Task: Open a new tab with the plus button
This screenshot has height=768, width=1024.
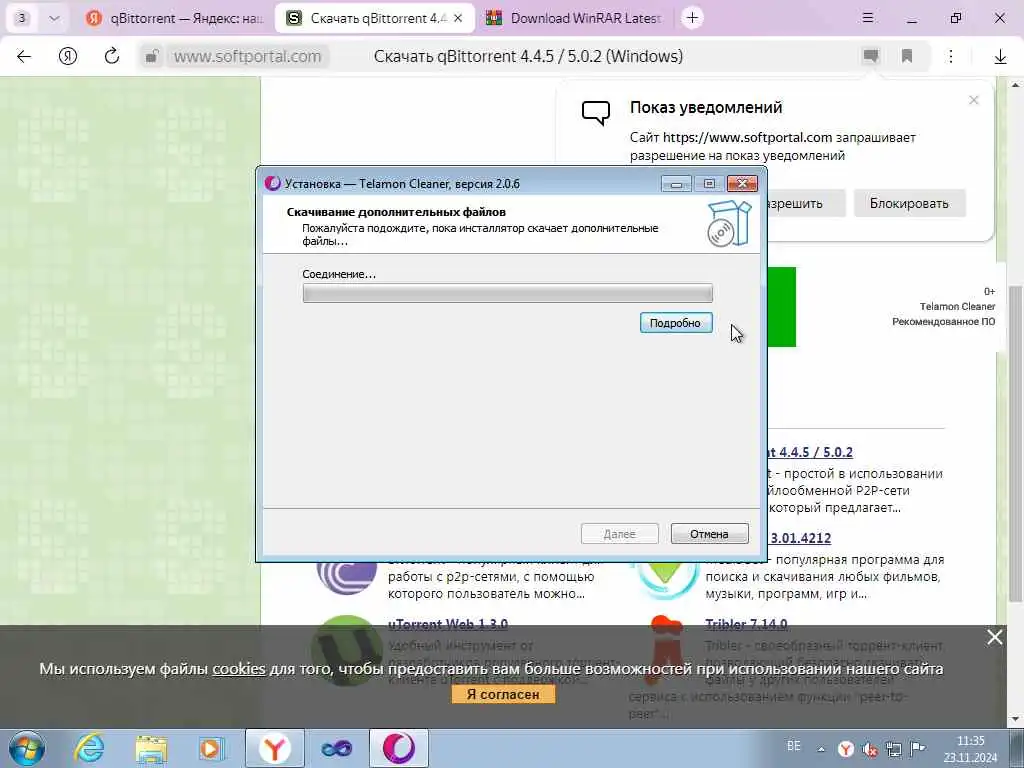Action: click(x=692, y=18)
